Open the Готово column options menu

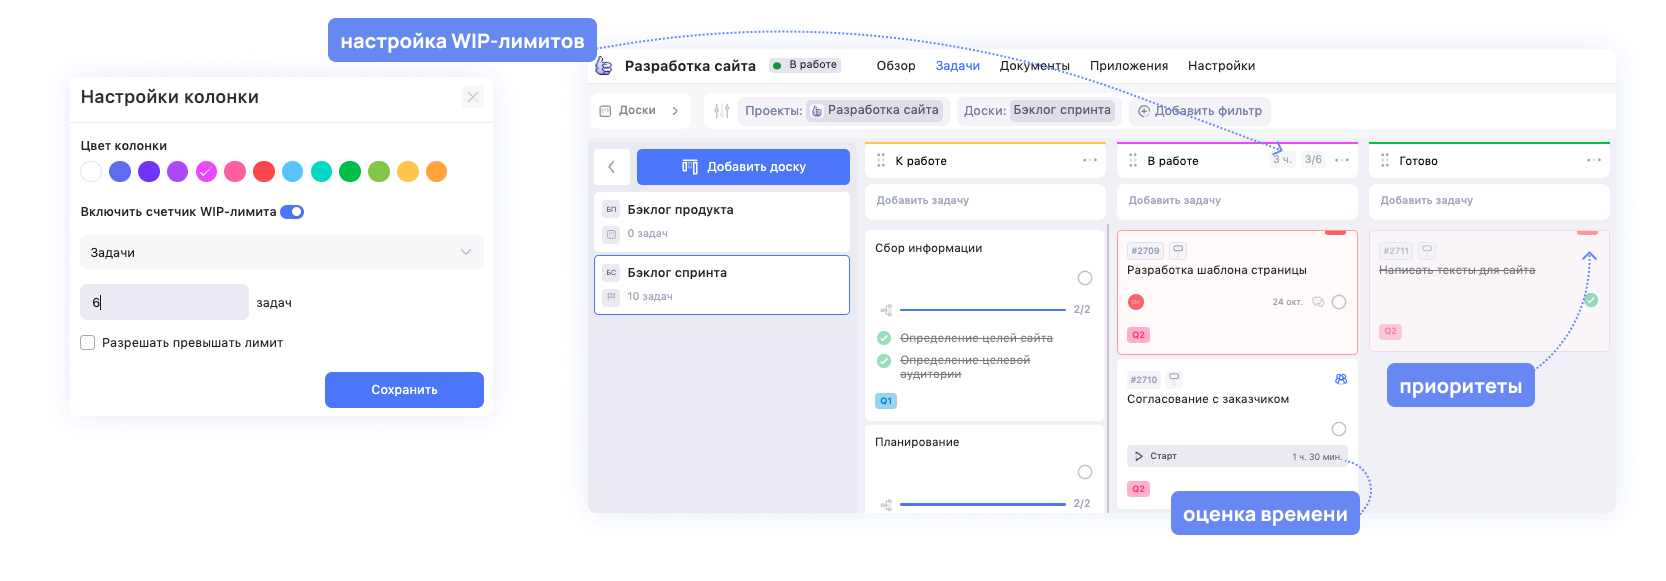click(1594, 161)
